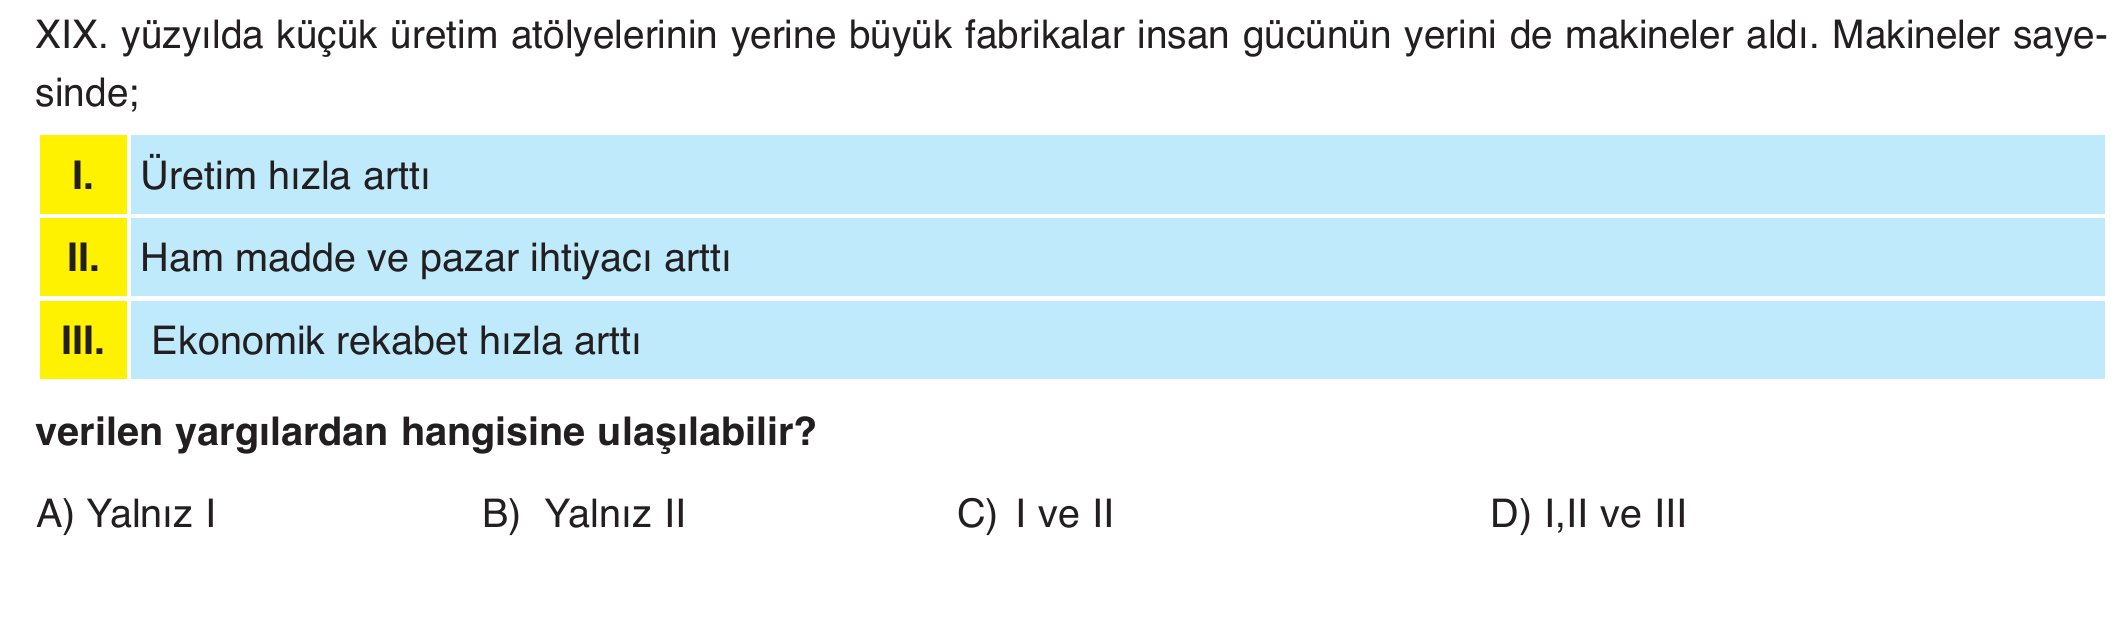Screen dimensions: 2119x631
Task: Click the "A)" option letter
Action: [x=55, y=514]
